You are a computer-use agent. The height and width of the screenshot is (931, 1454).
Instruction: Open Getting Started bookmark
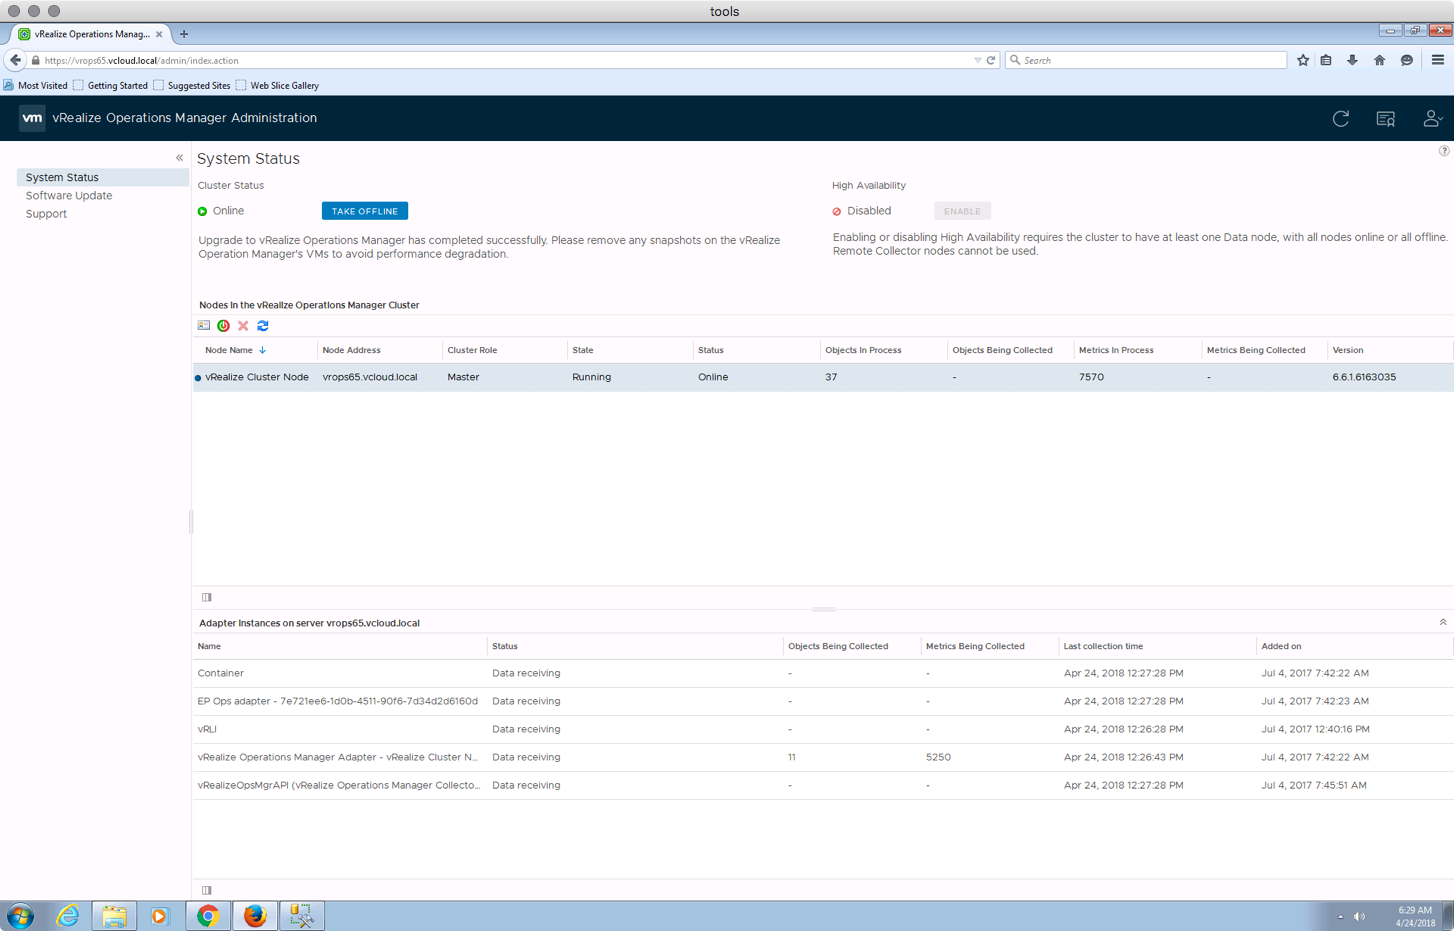tap(110, 86)
